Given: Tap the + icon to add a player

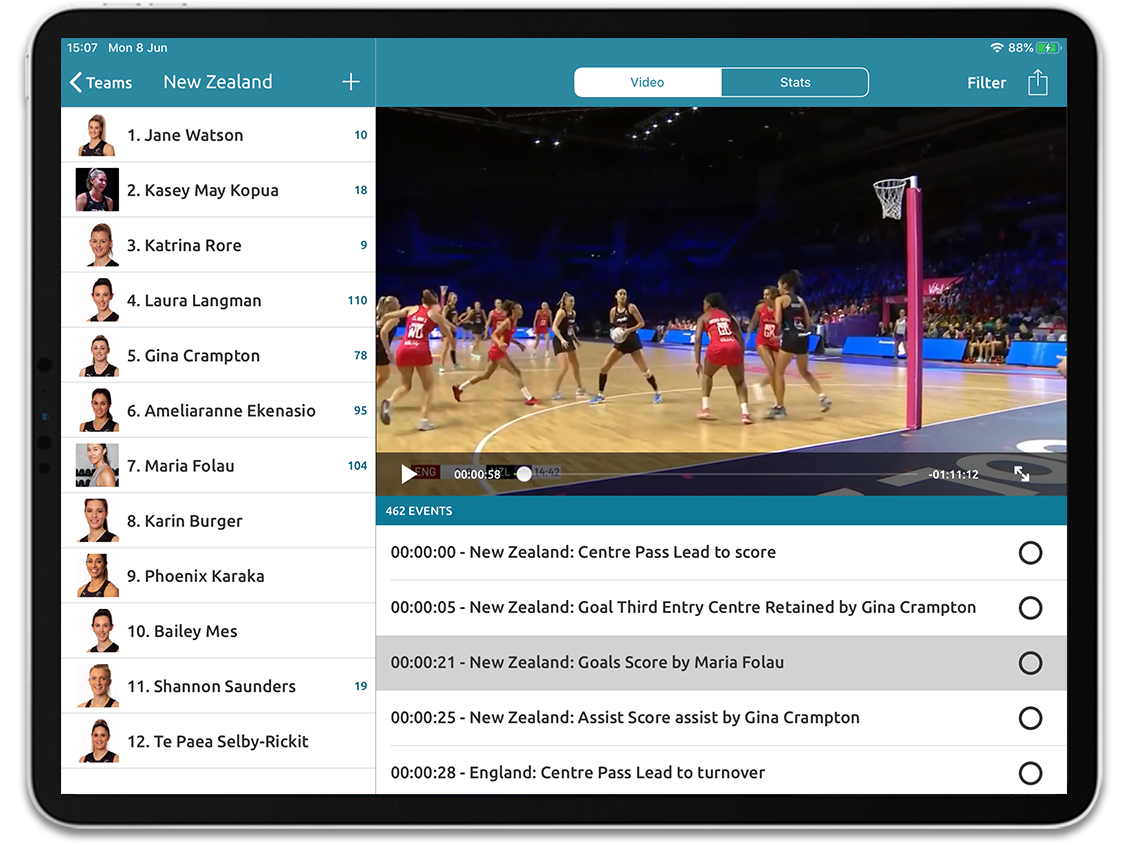Looking at the screenshot, I should 350,81.
